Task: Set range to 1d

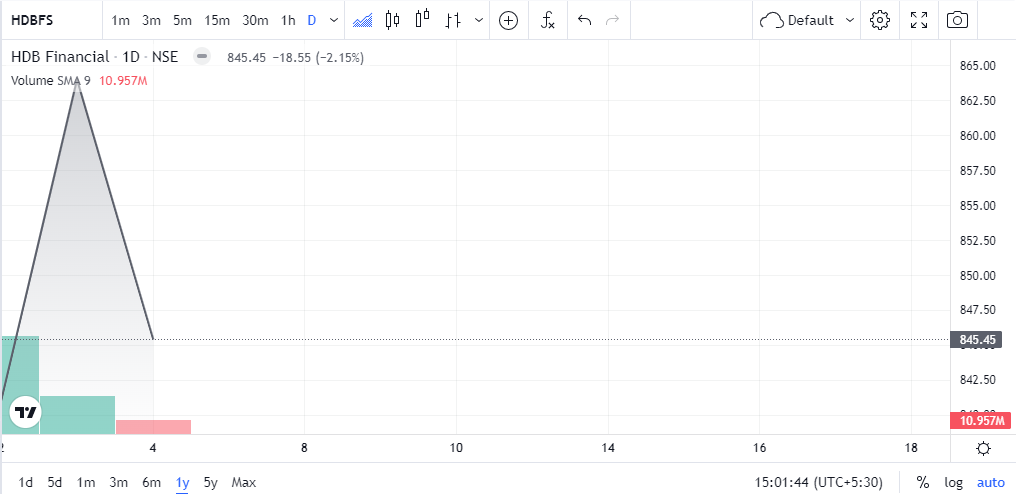Action: [x=26, y=483]
